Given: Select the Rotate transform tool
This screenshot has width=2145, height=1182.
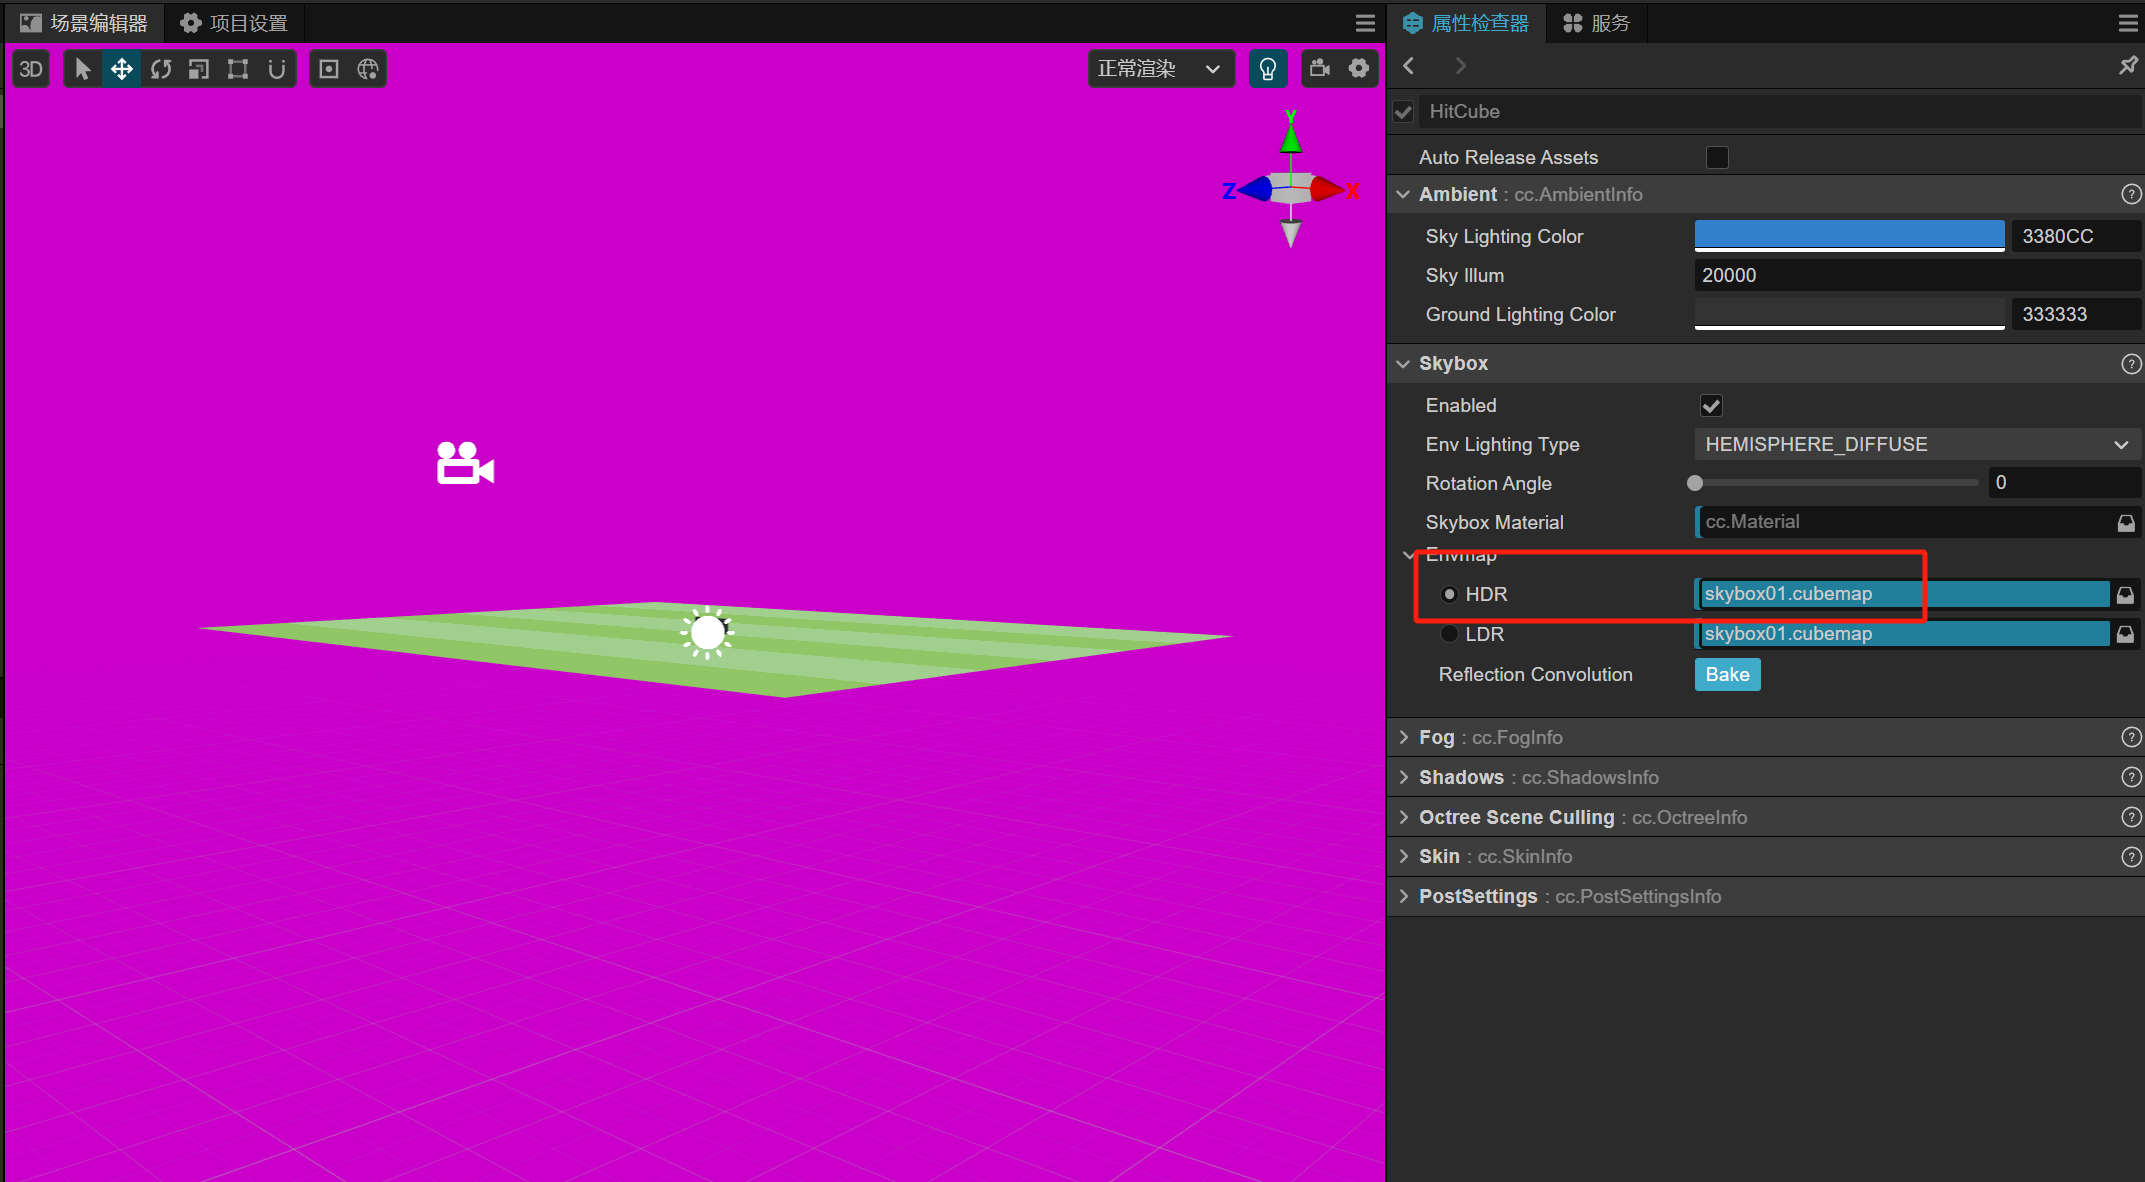Looking at the screenshot, I should pyautogui.click(x=161, y=69).
